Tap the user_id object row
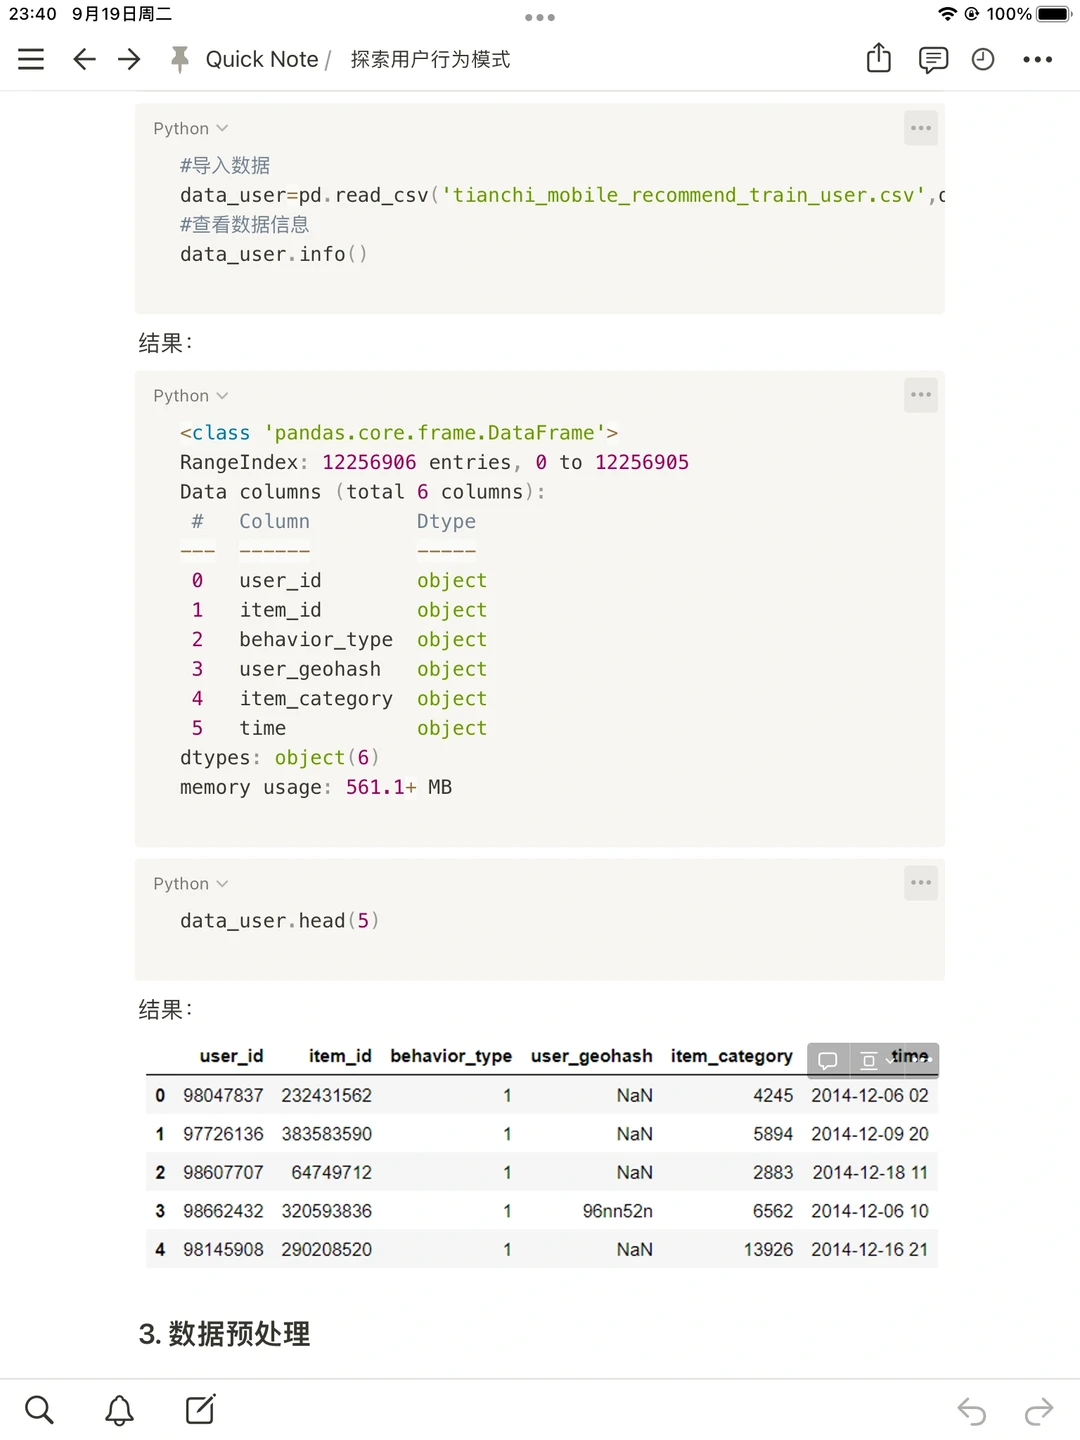Screen dimensions: 1080x1440 pos(339,581)
